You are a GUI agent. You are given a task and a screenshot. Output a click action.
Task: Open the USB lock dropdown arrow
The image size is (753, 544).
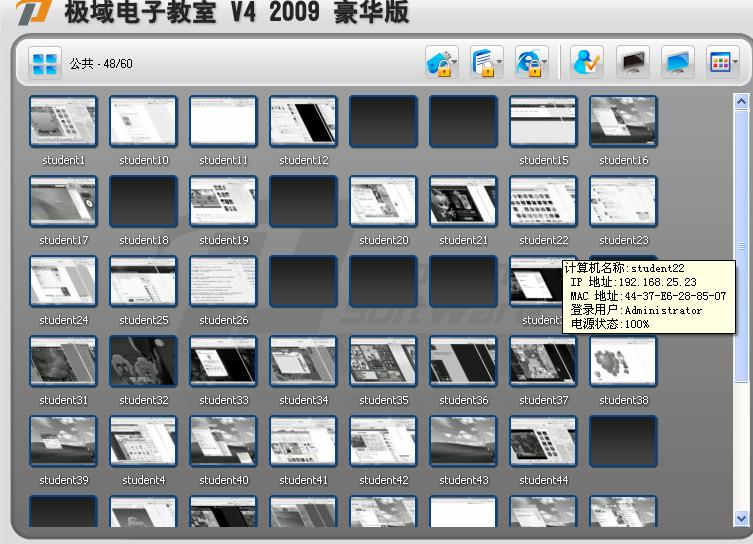pos(454,62)
